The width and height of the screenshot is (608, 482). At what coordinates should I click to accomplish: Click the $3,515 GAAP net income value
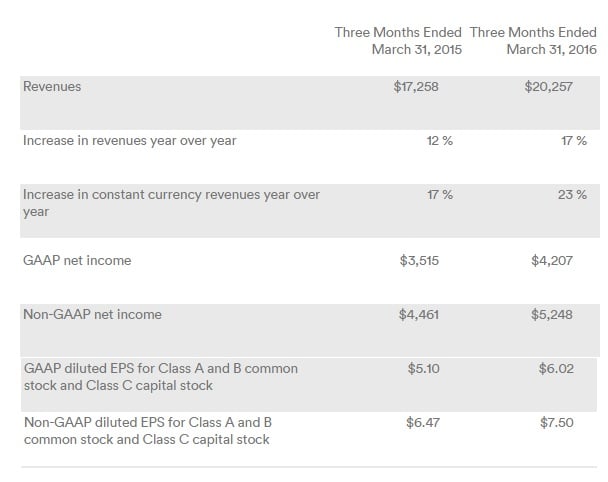tap(419, 261)
